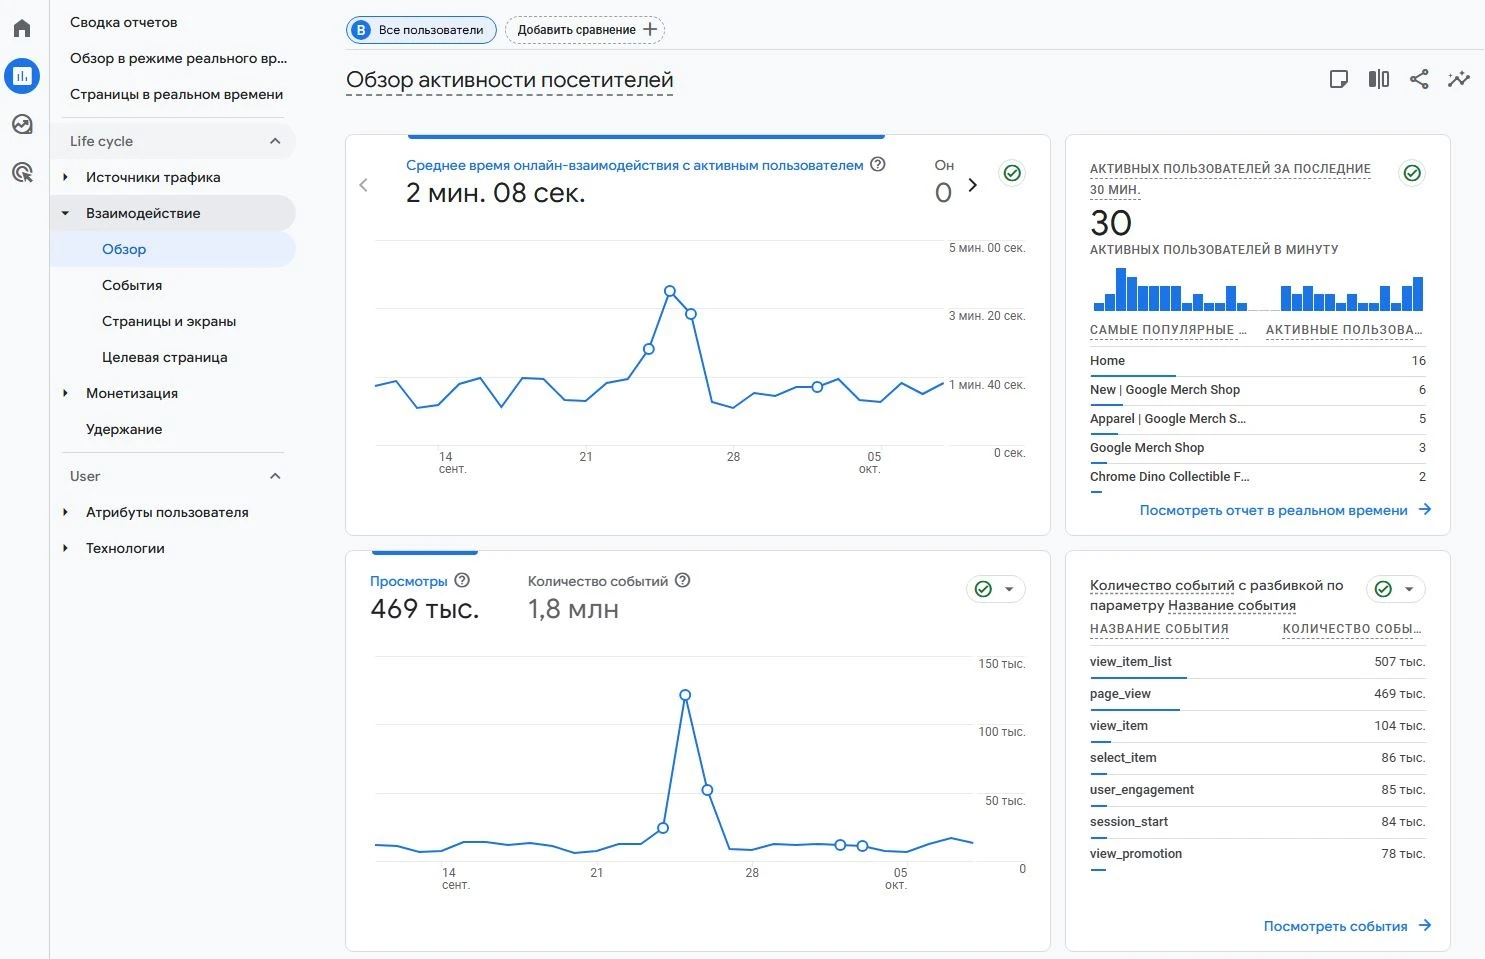1485x959 pixels.
Task: Click peak data point on Просмотры chart
Action: [x=685, y=695]
